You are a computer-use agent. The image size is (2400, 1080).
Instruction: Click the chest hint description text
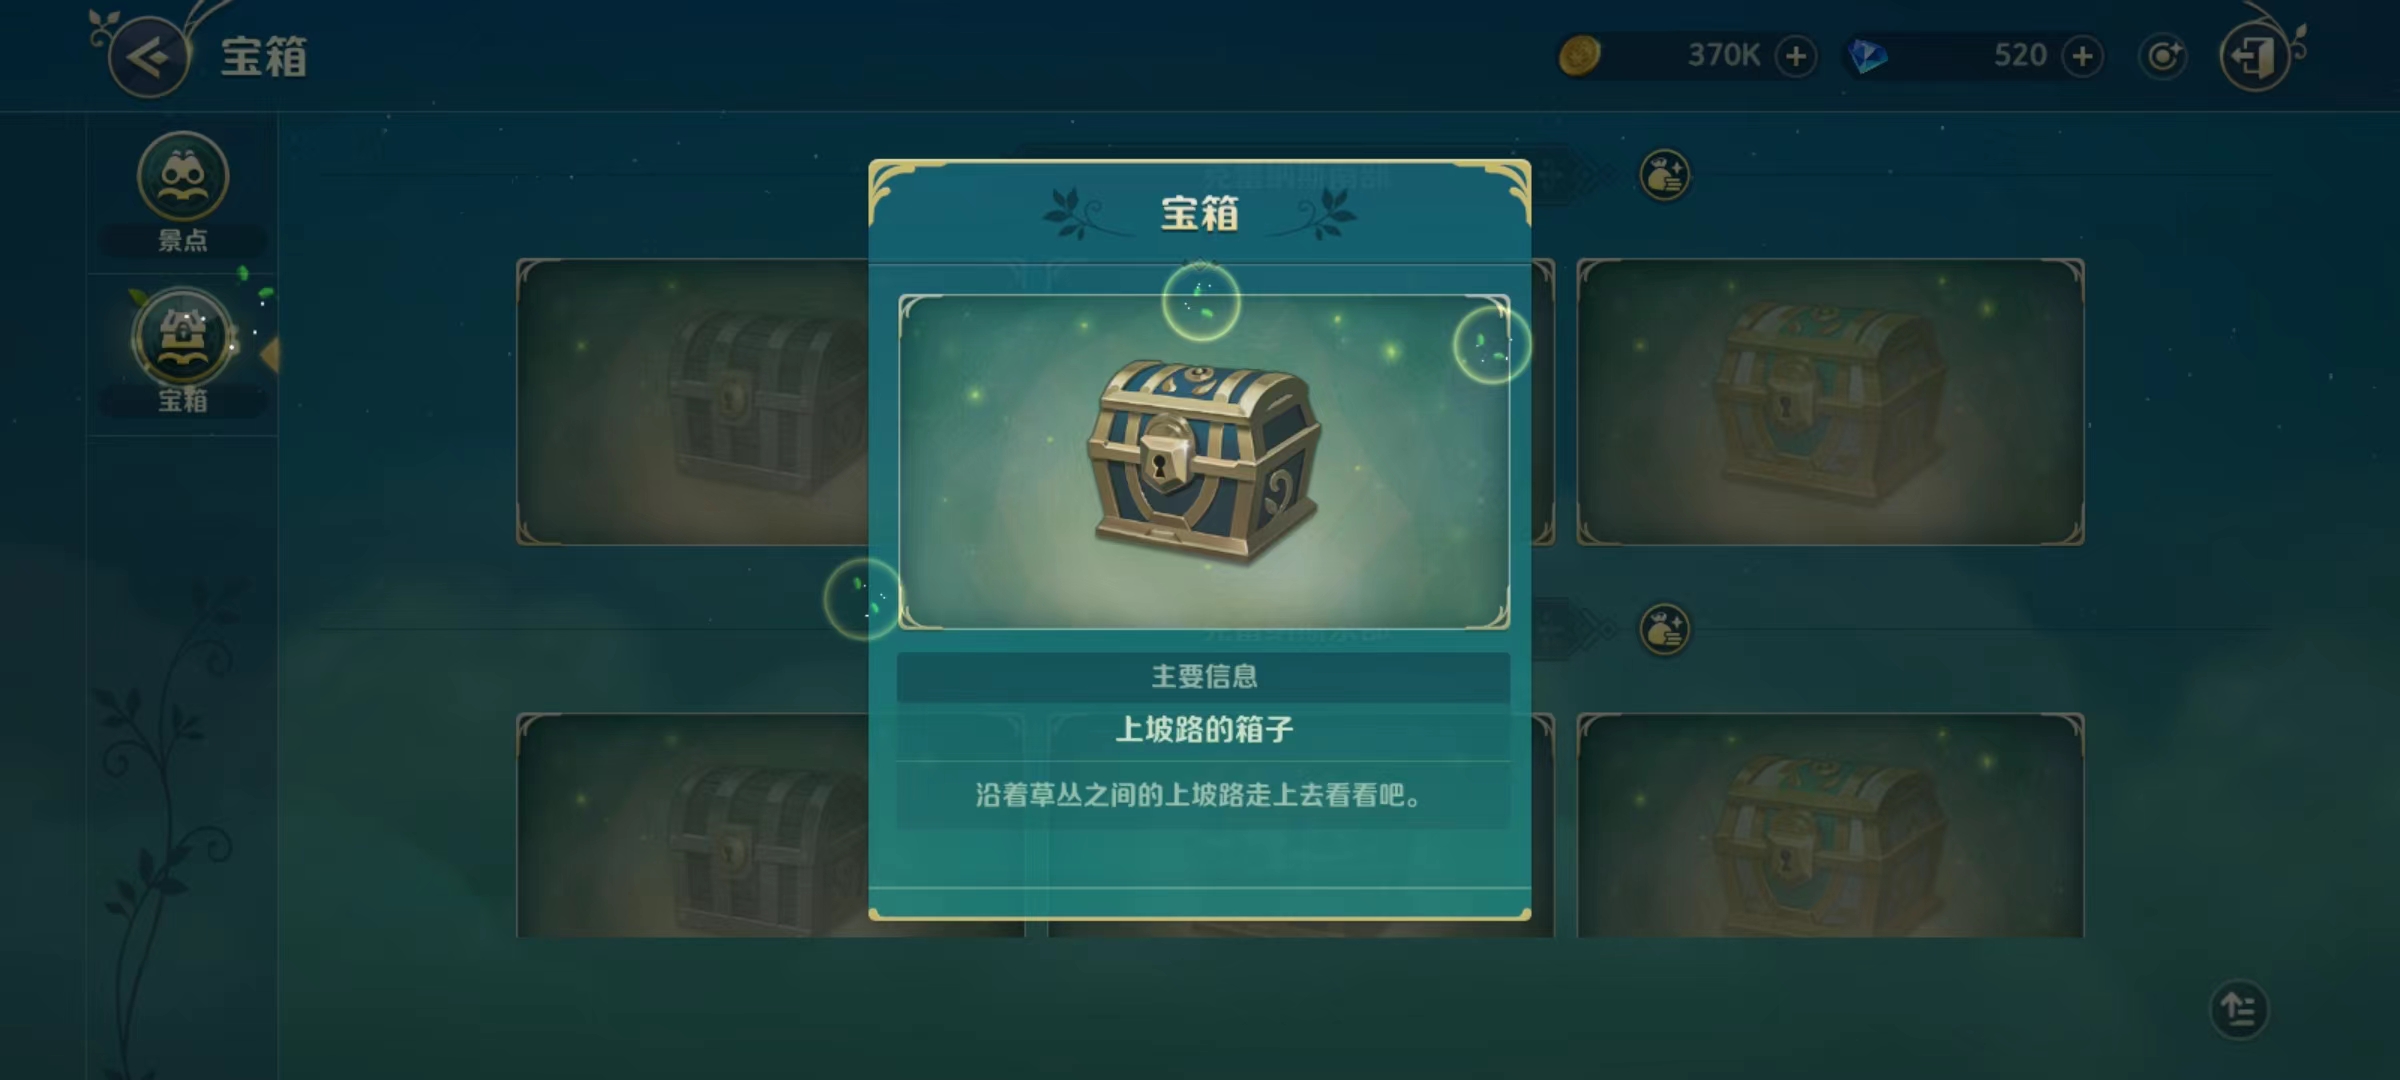pyautogui.click(x=1198, y=796)
